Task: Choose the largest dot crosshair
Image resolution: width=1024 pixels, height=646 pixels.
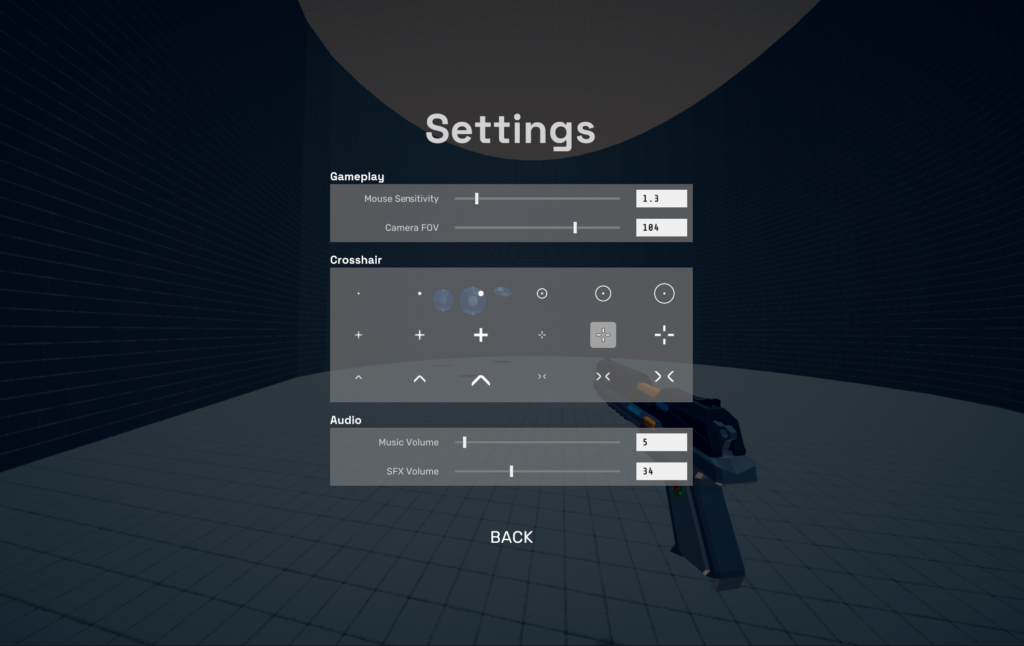Action: click(x=481, y=293)
